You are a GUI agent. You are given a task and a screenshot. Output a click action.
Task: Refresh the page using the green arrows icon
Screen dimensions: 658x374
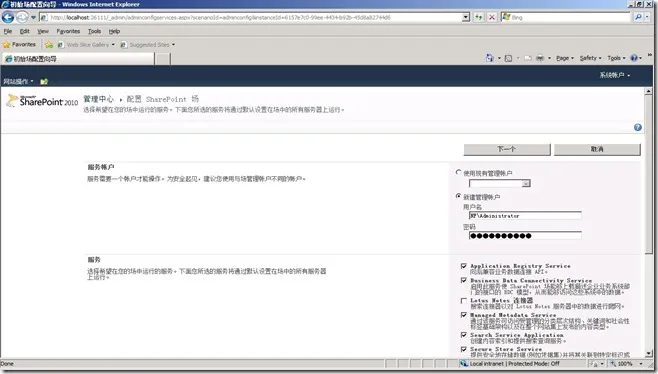(x=478, y=17)
